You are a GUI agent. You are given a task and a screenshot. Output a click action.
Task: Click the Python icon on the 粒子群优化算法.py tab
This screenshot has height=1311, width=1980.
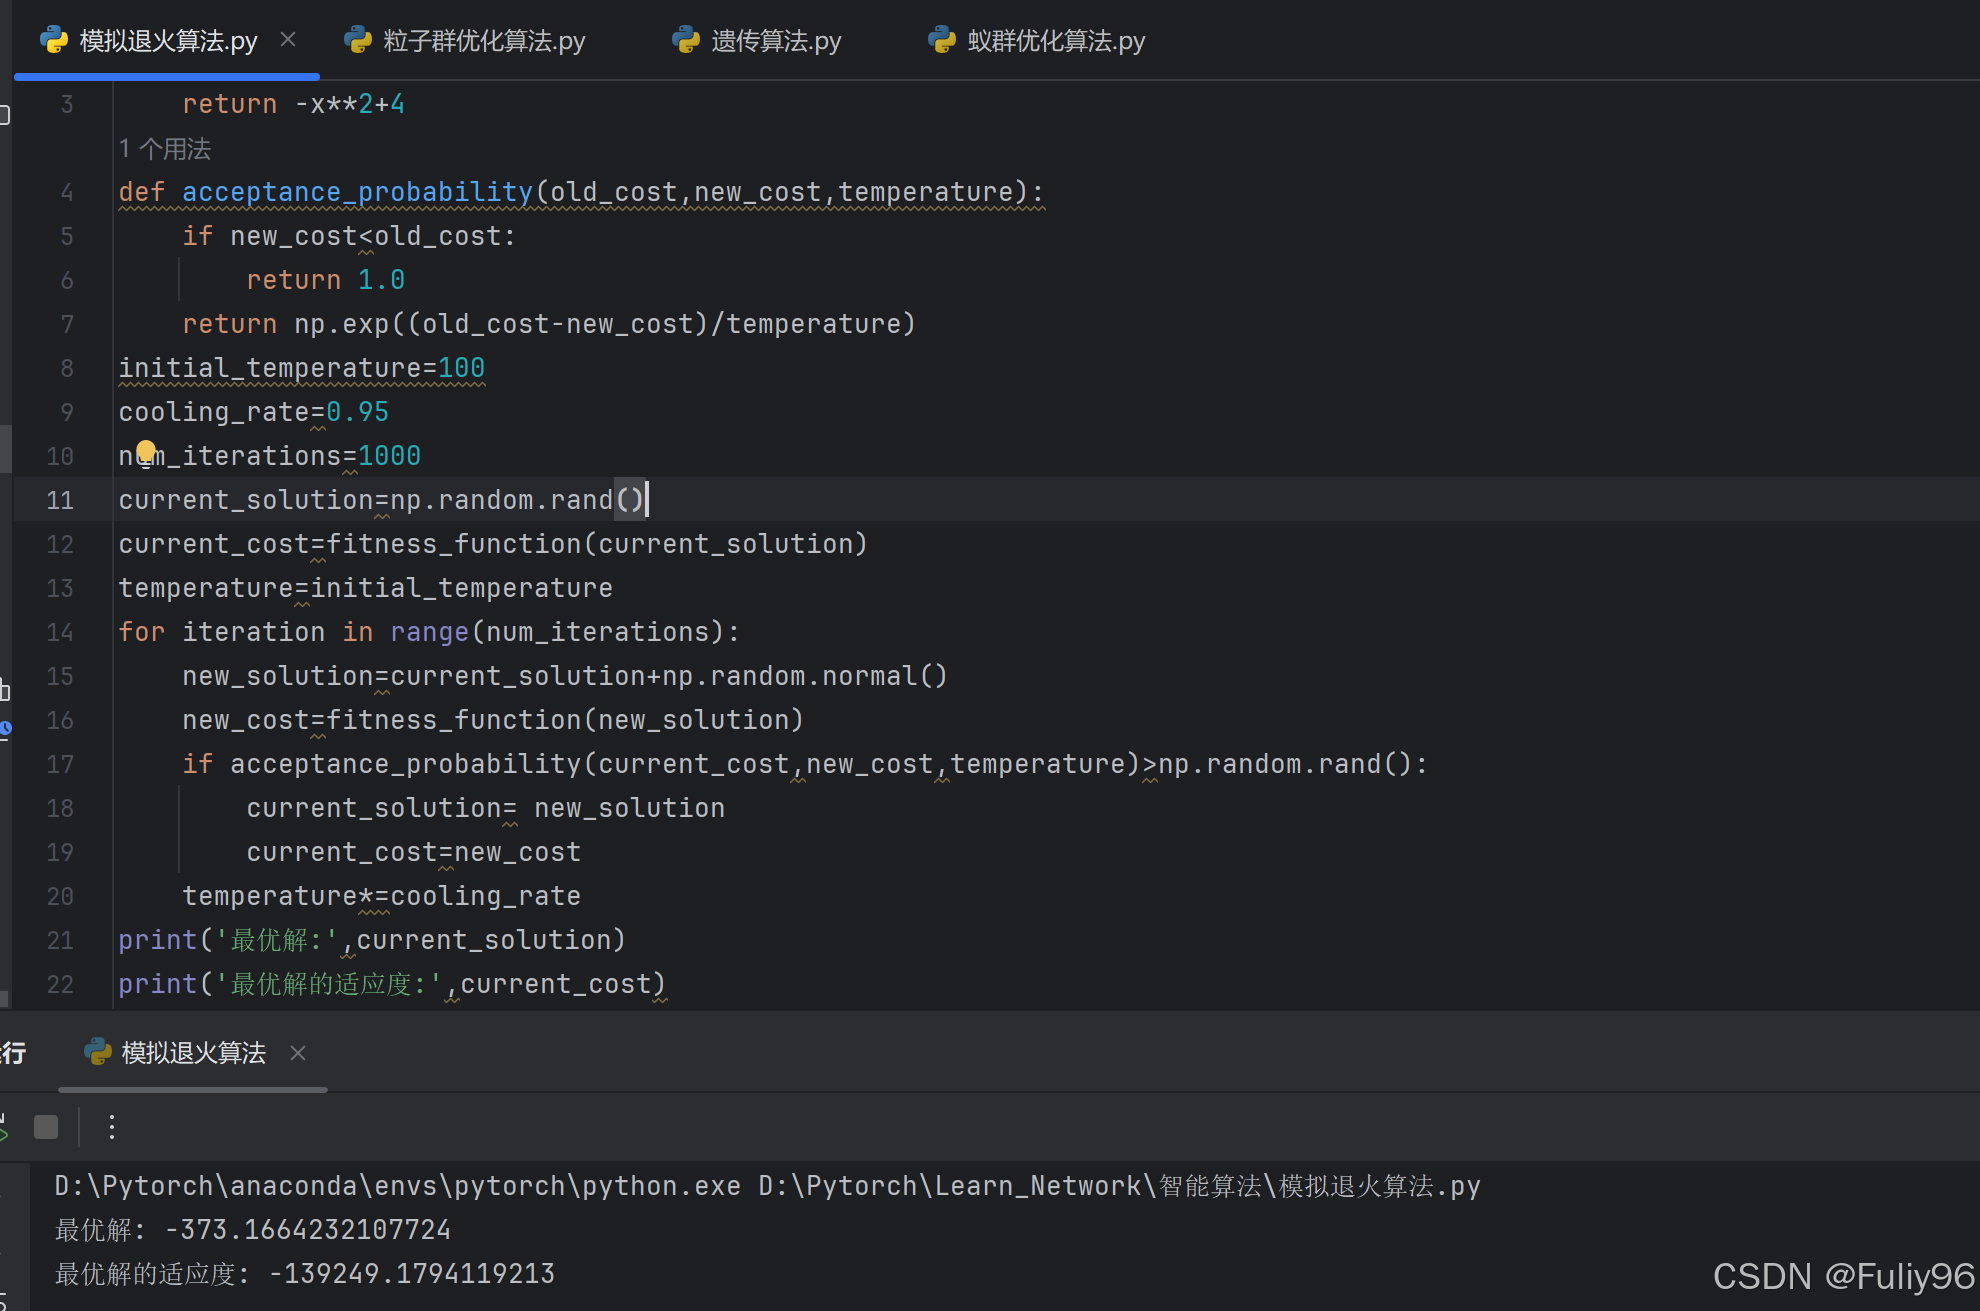(x=358, y=40)
